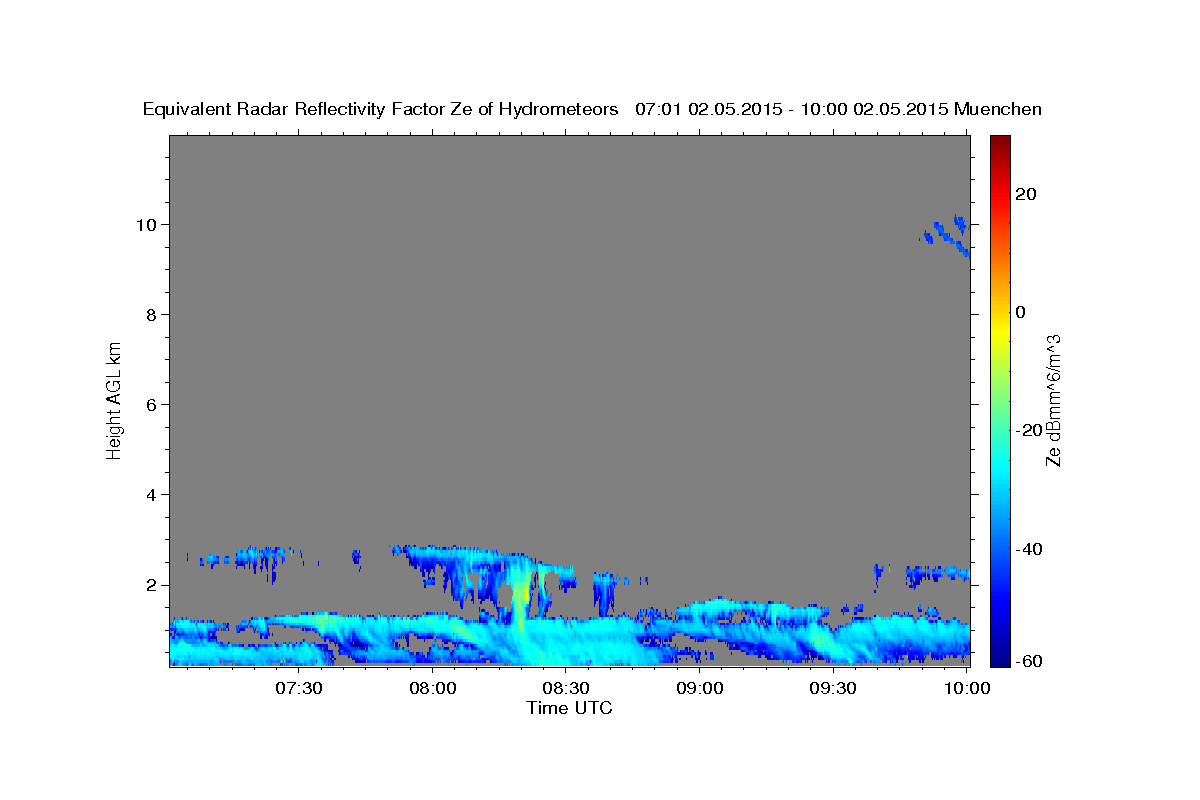Click the colorbar value -20
Screen dimensions: 1200x800
1027,430
